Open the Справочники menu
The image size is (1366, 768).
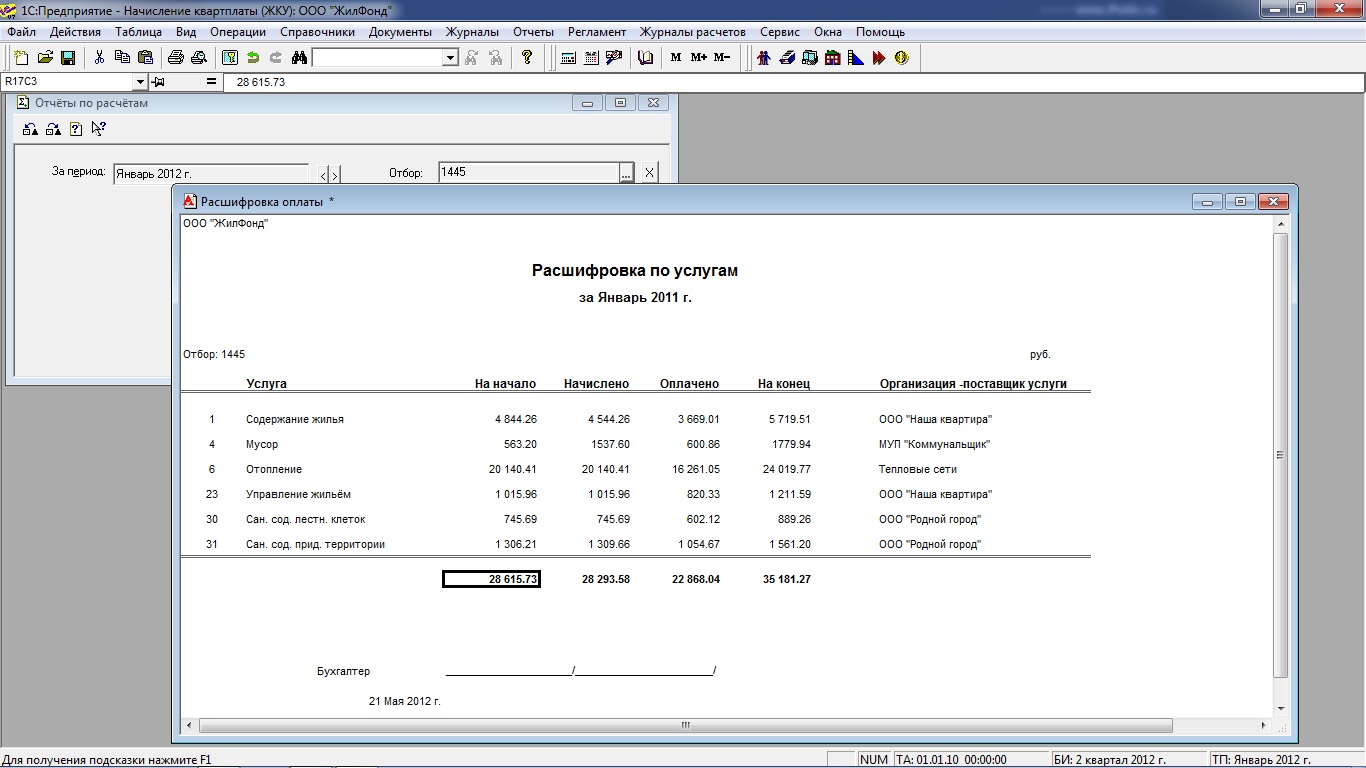pyautogui.click(x=317, y=32)
